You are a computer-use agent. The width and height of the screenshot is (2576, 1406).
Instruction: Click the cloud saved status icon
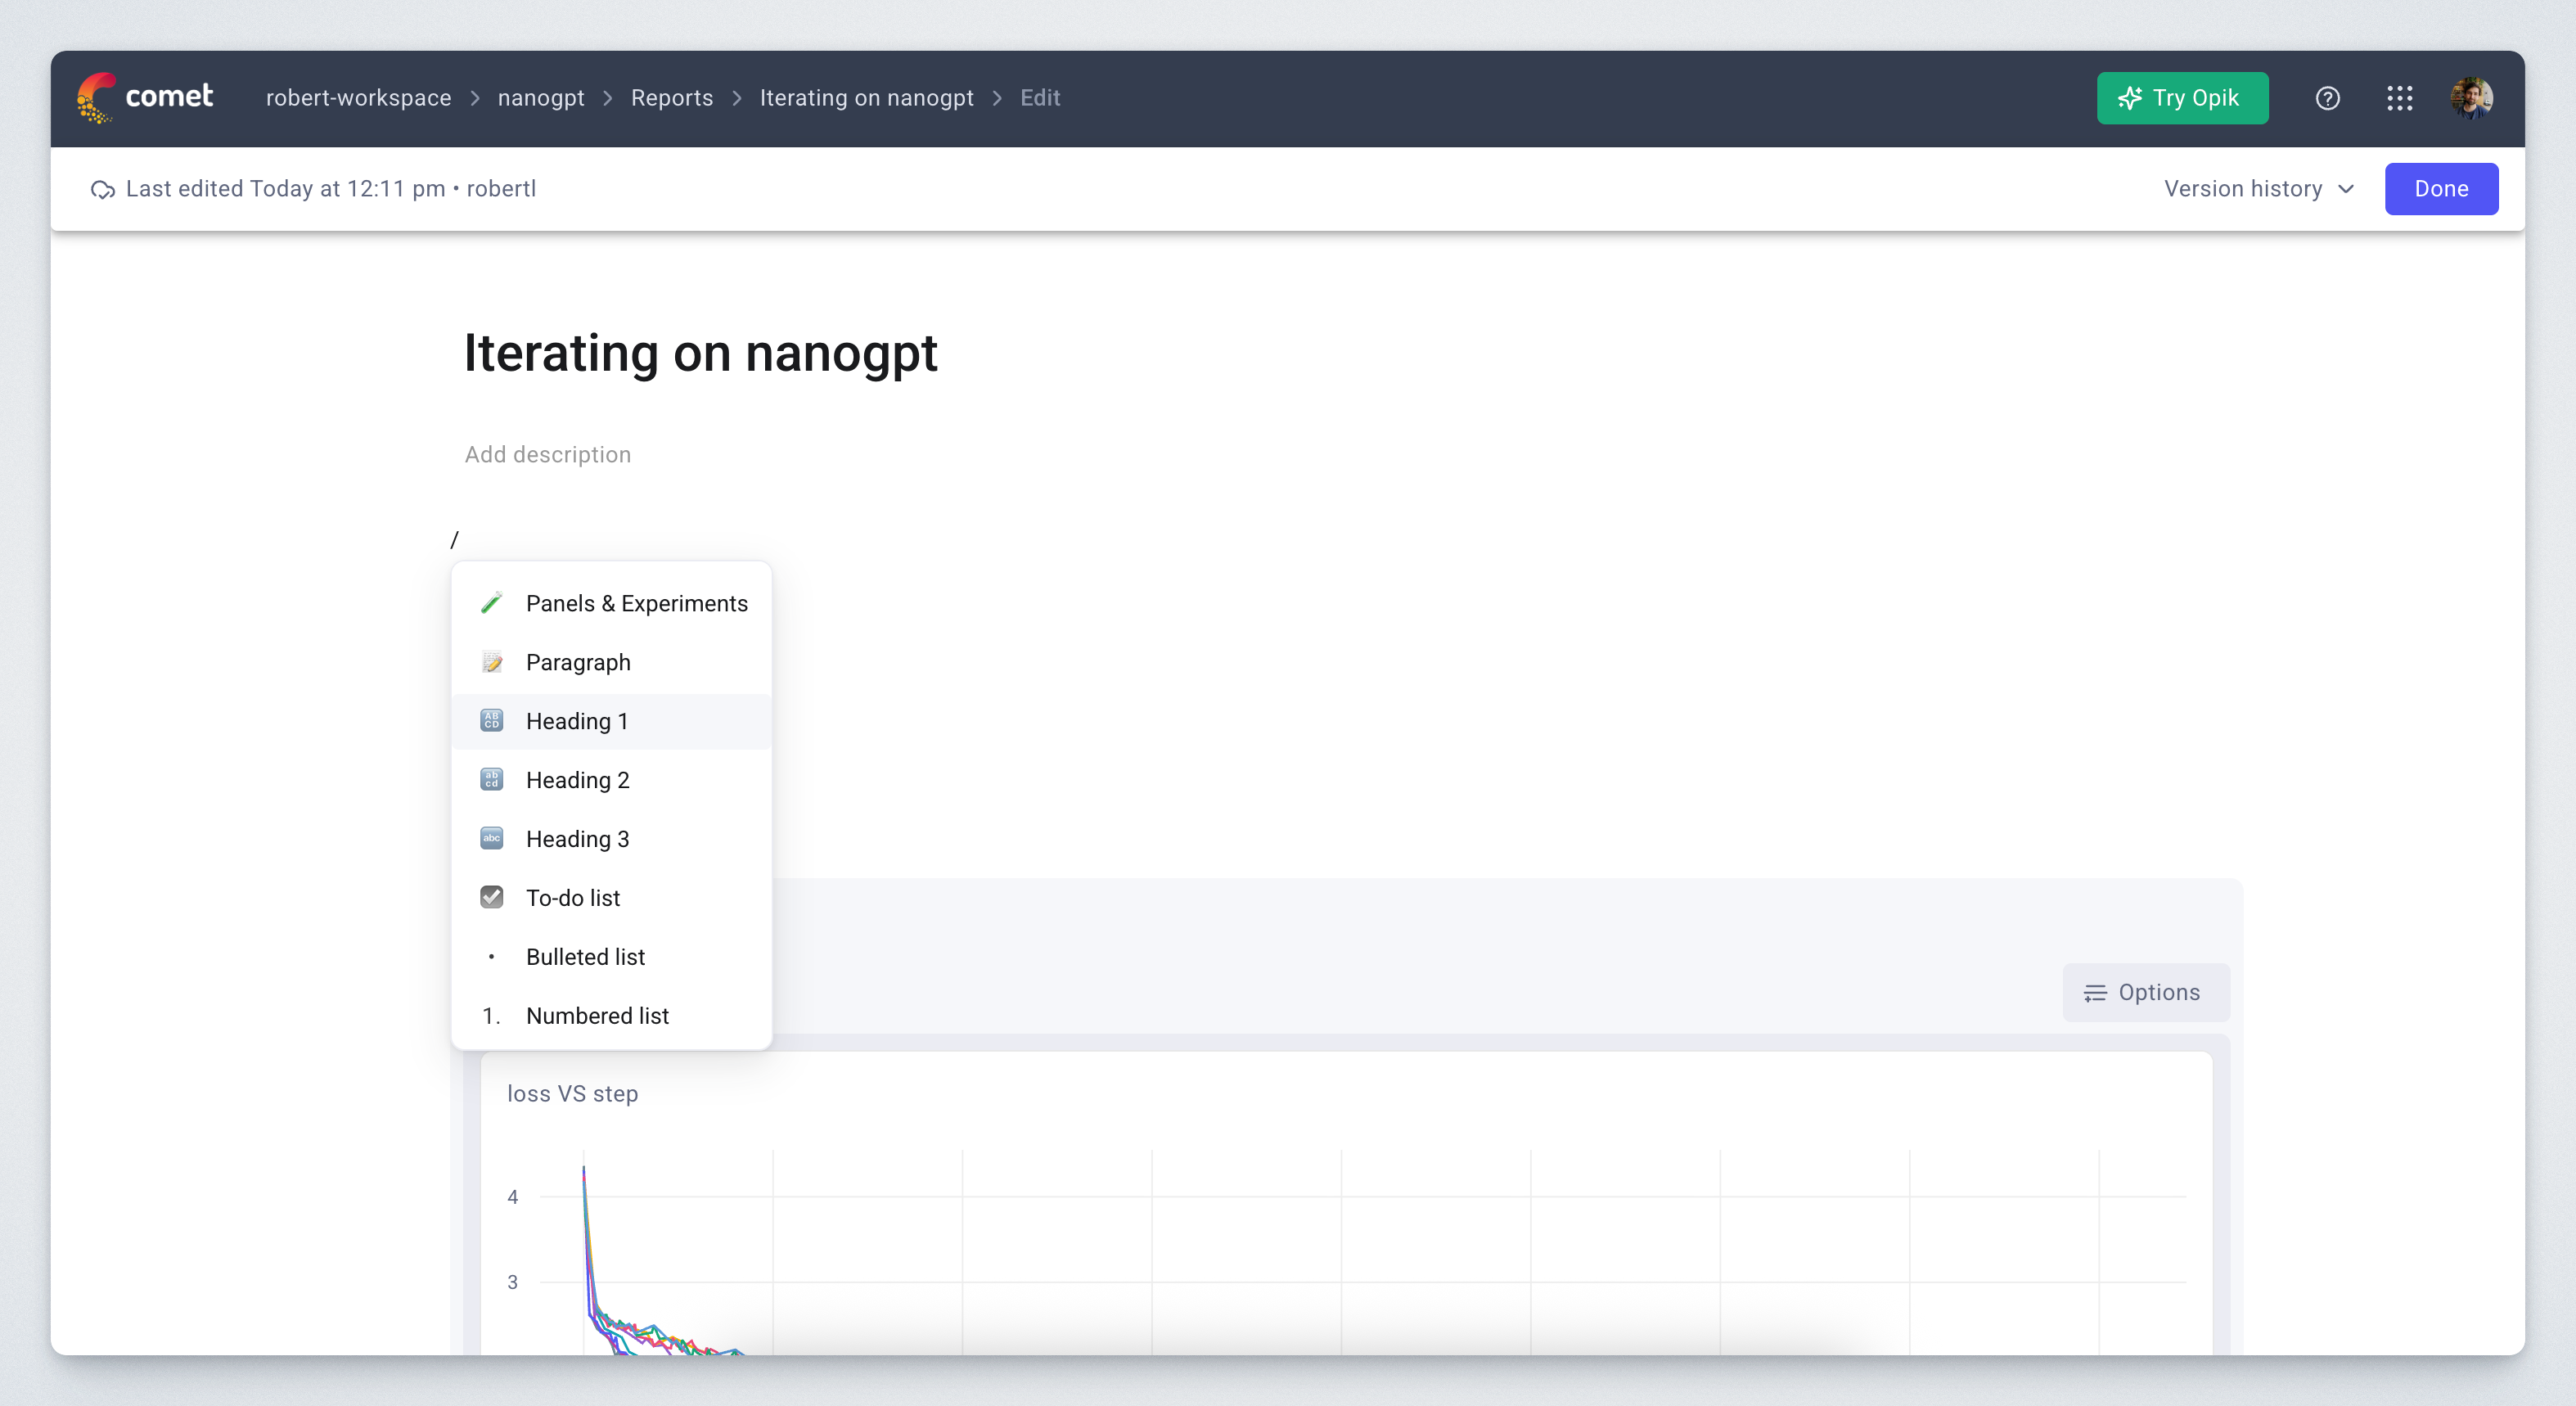coord(102,189)
